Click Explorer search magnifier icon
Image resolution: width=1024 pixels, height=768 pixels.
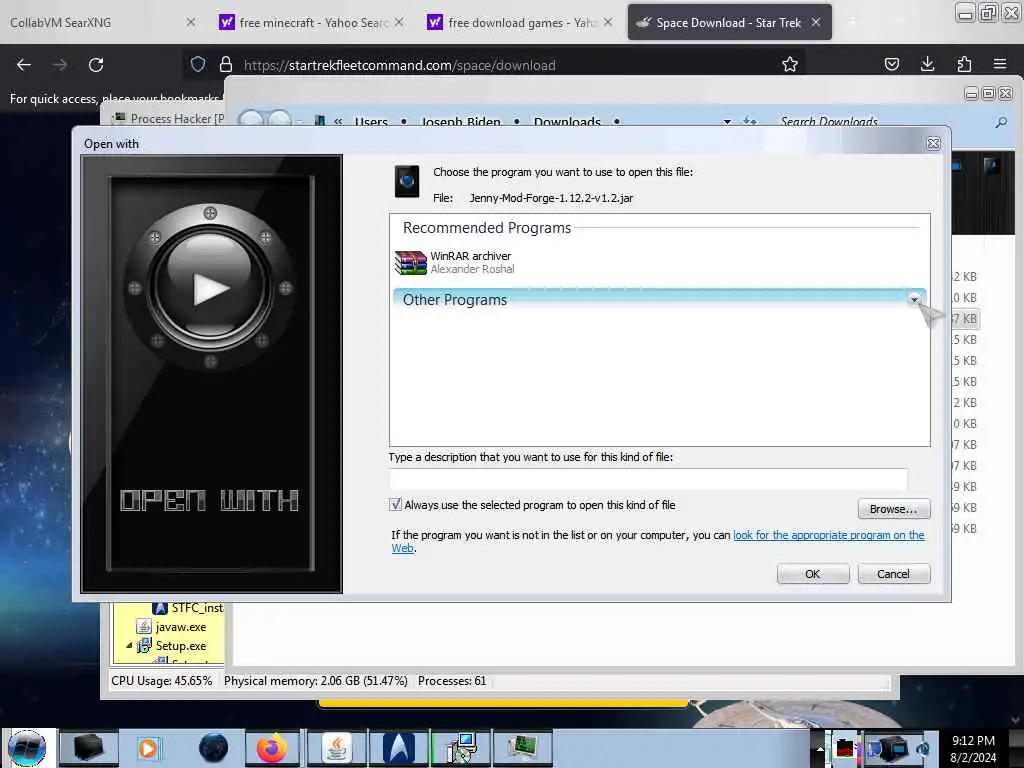pyautogui.click(x=1000, y=122)
